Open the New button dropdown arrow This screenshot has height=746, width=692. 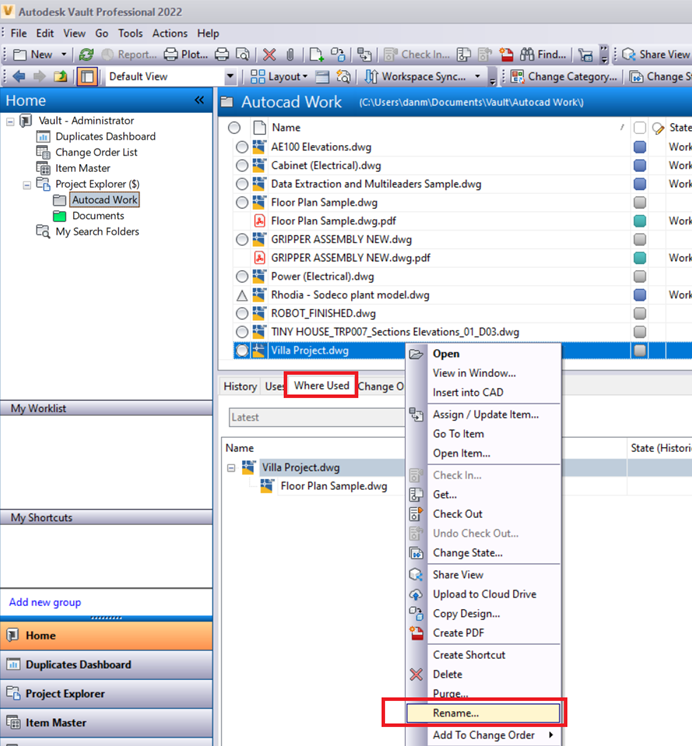click(x=64, y=55)
